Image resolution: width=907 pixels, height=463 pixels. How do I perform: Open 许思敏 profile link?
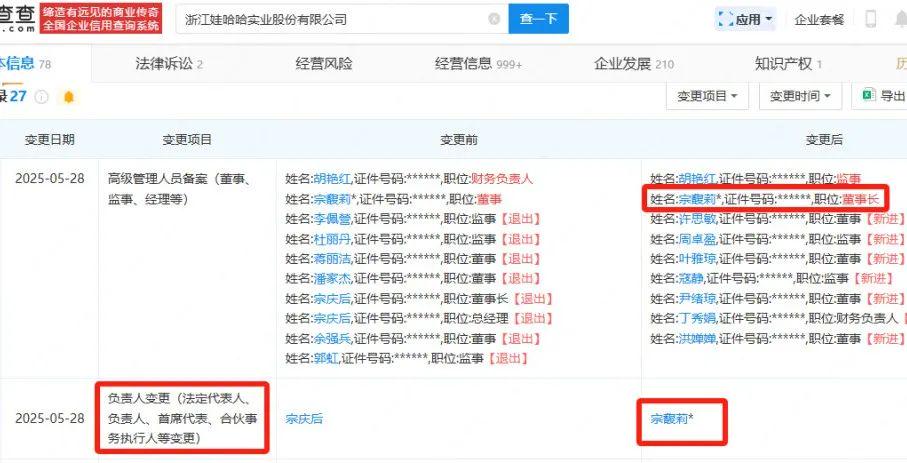tap(696, 219)
